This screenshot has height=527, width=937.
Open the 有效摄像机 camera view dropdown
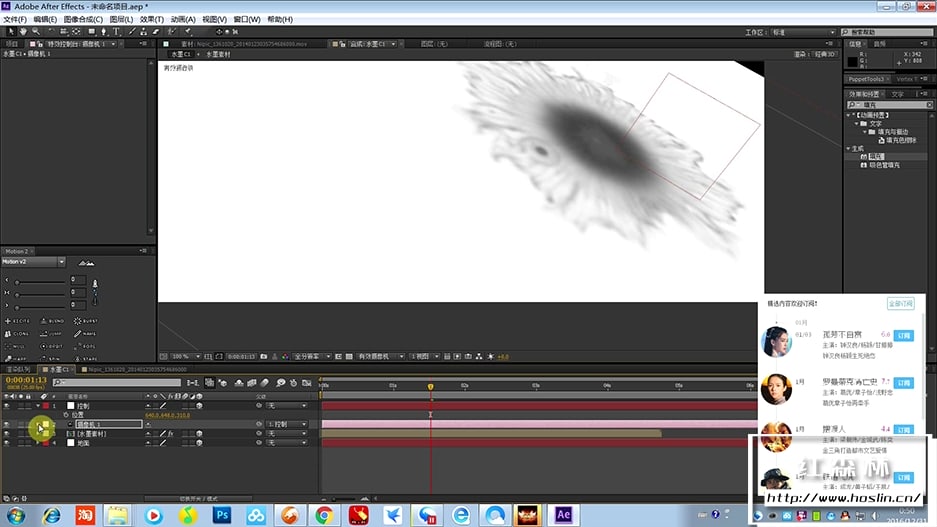tap(381, 357)
